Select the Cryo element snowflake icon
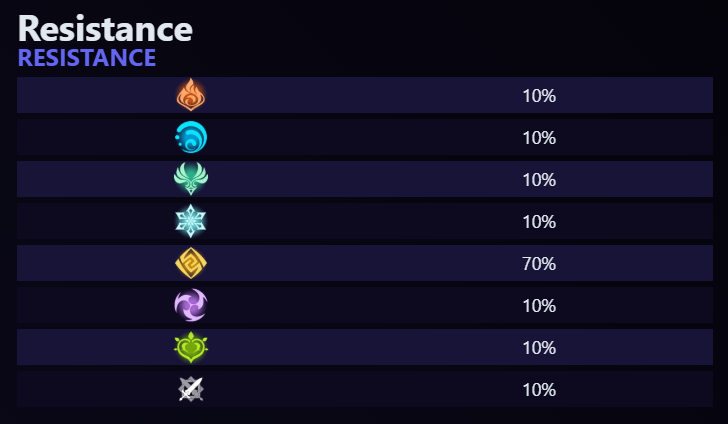This screenshot has width=728, height=424. [190, 221]
